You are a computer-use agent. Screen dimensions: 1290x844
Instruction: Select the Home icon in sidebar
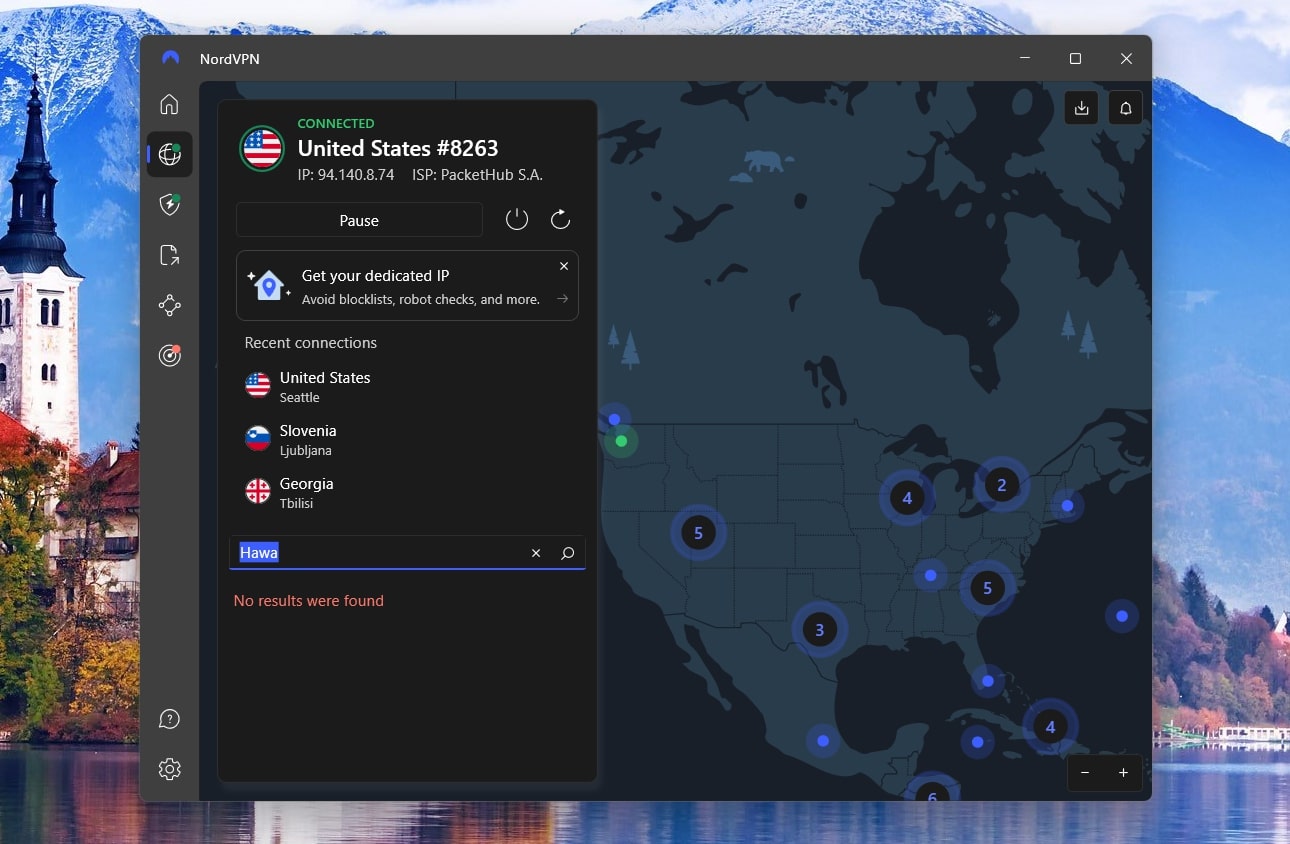tap(169, 104)
